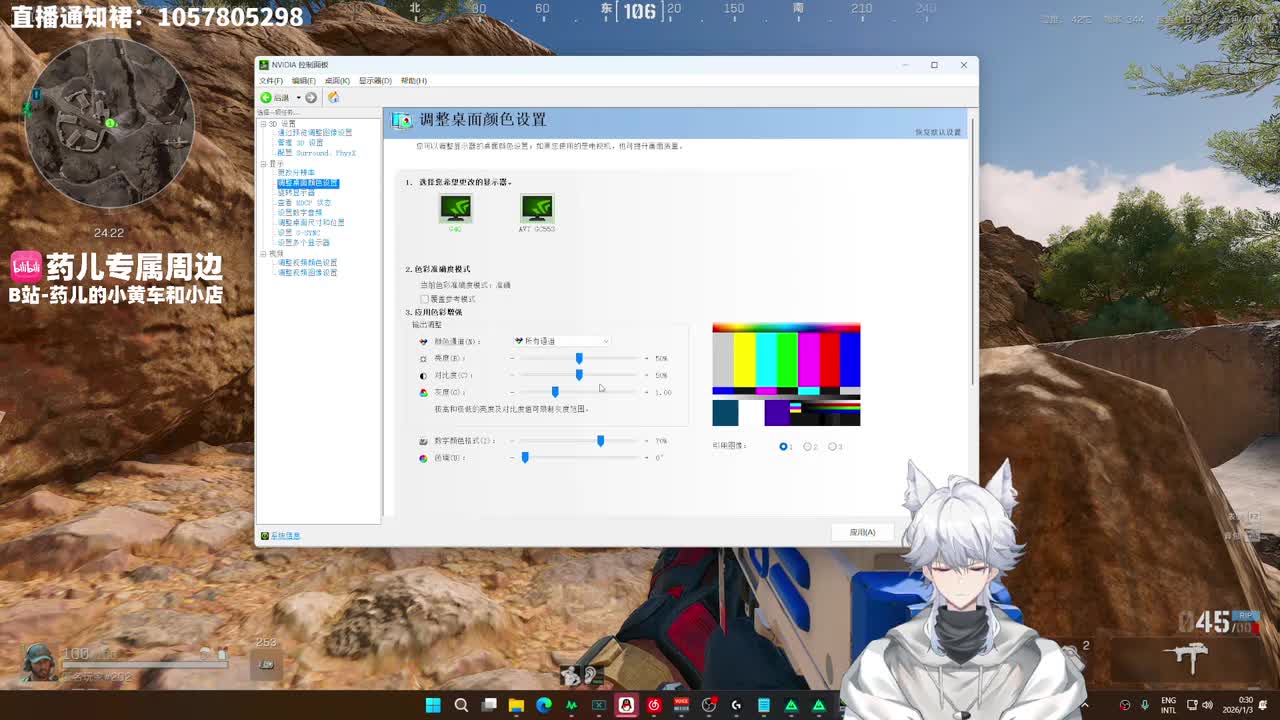
Task: Click the 灰度 gamma slider thumb
Action: 555,392
